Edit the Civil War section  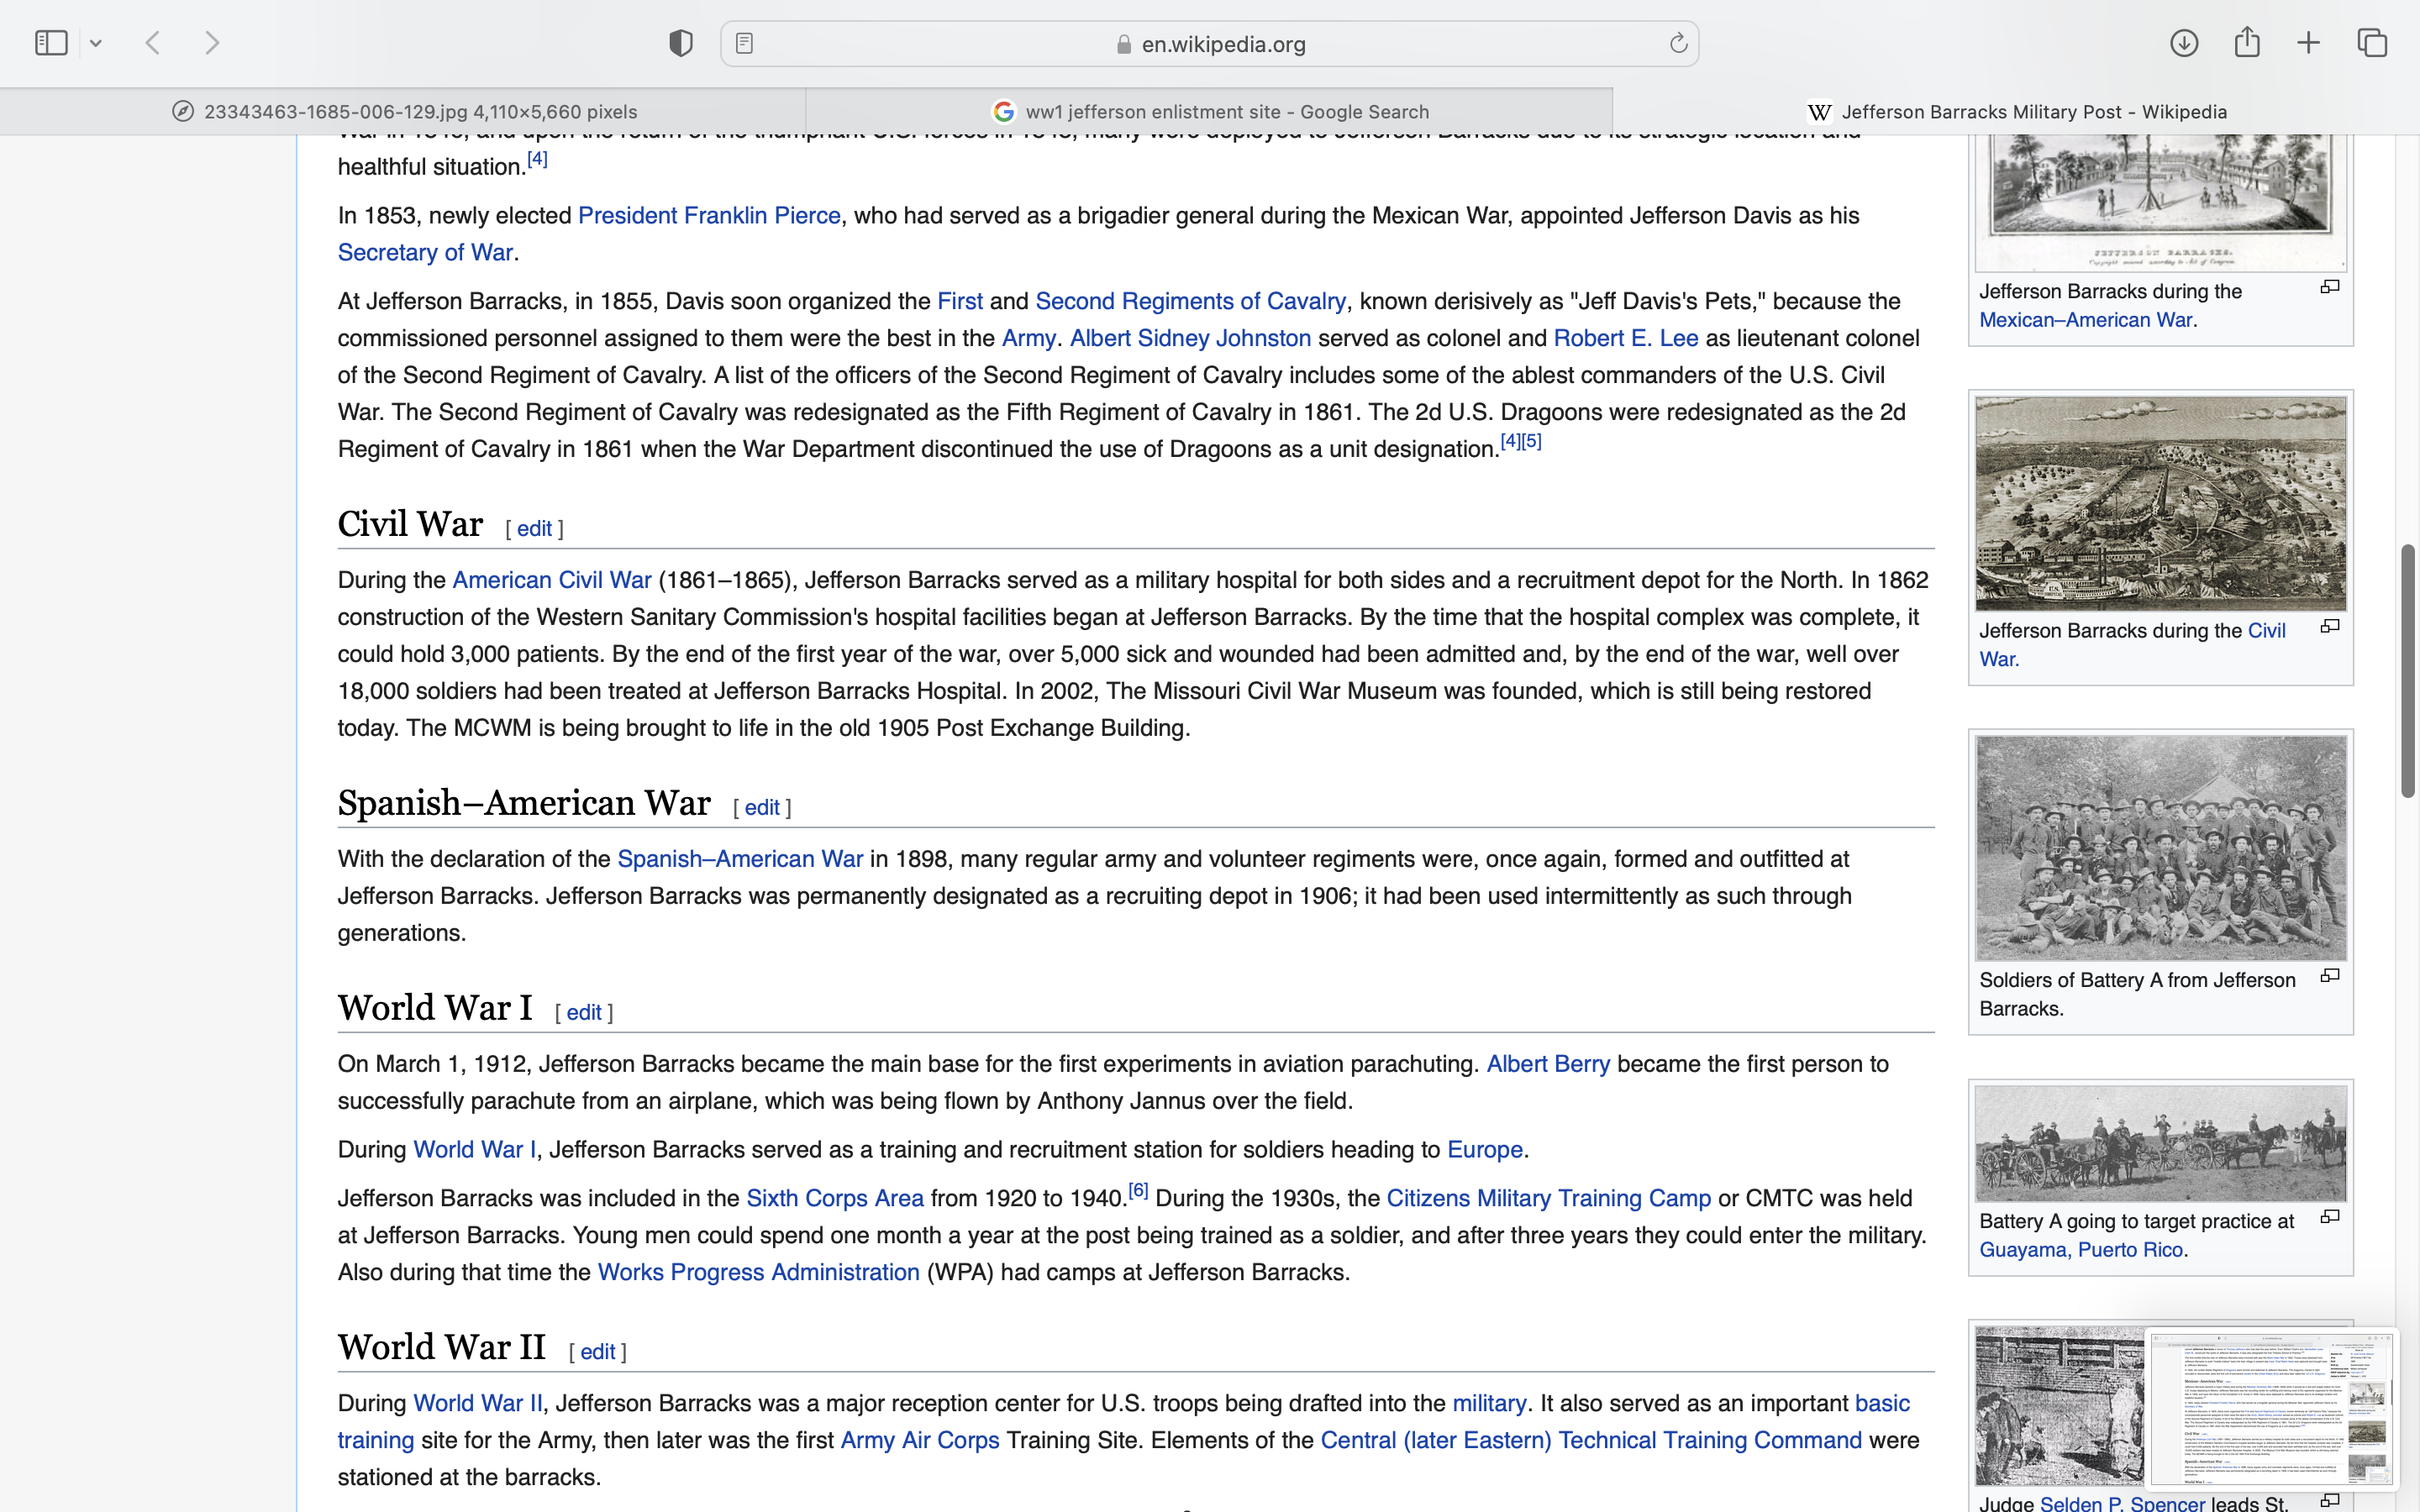click(x=534, y=529)
